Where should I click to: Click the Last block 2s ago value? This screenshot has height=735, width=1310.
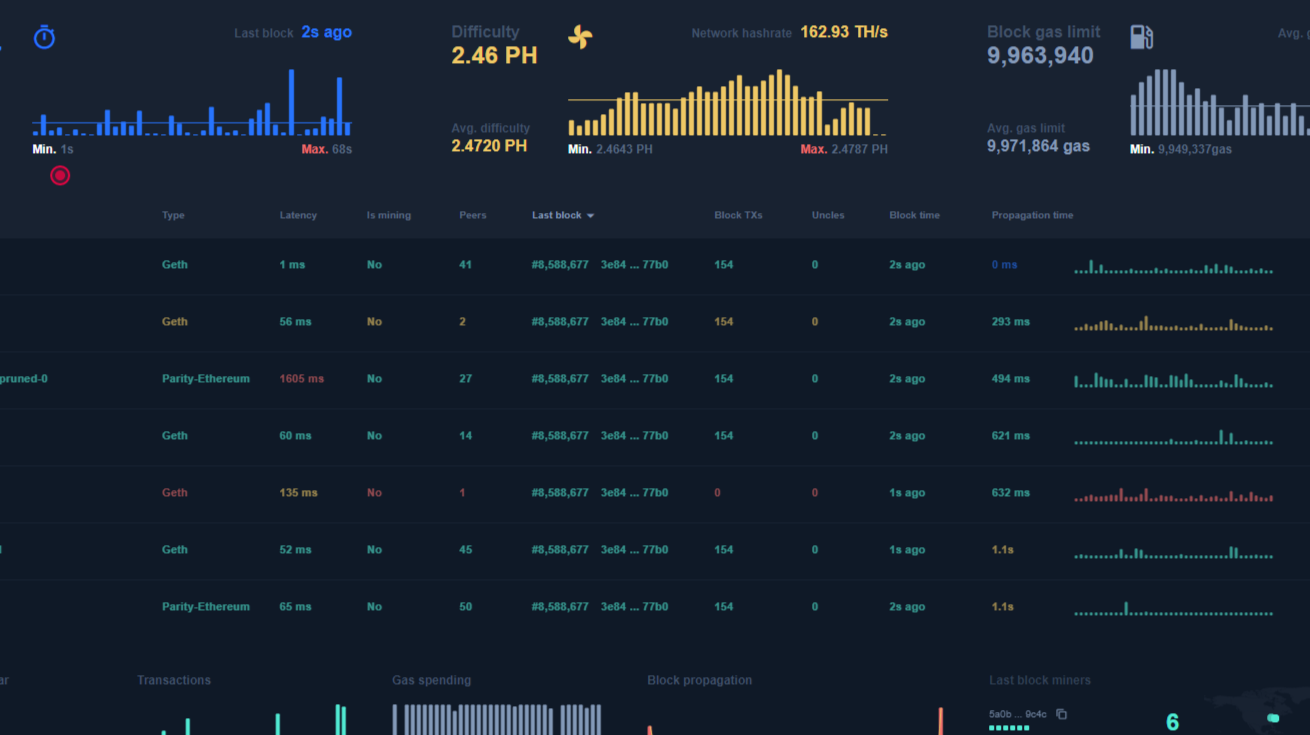click(327, 32)
